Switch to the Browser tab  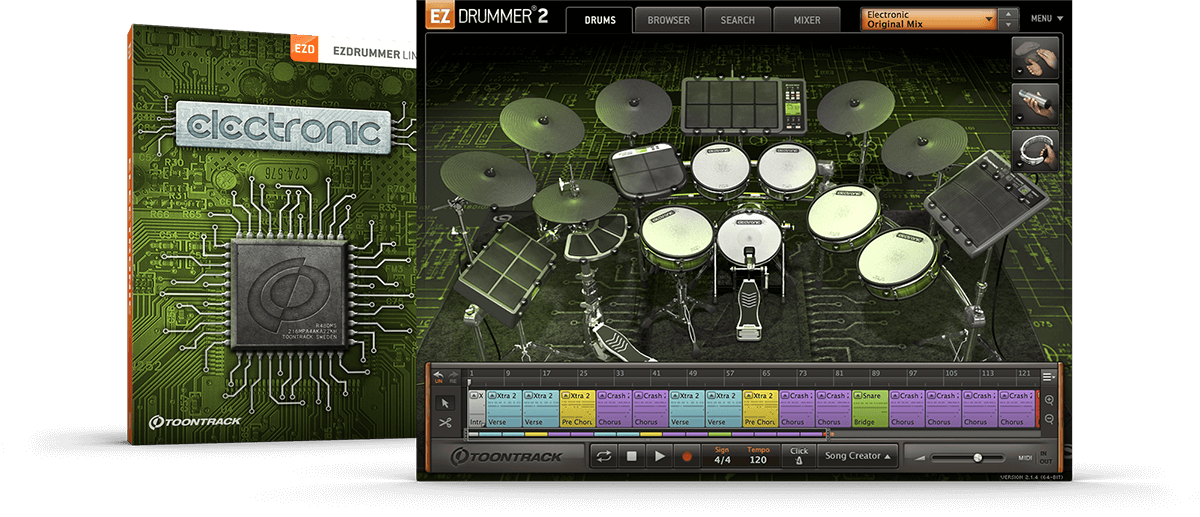(x=668, y=20)
